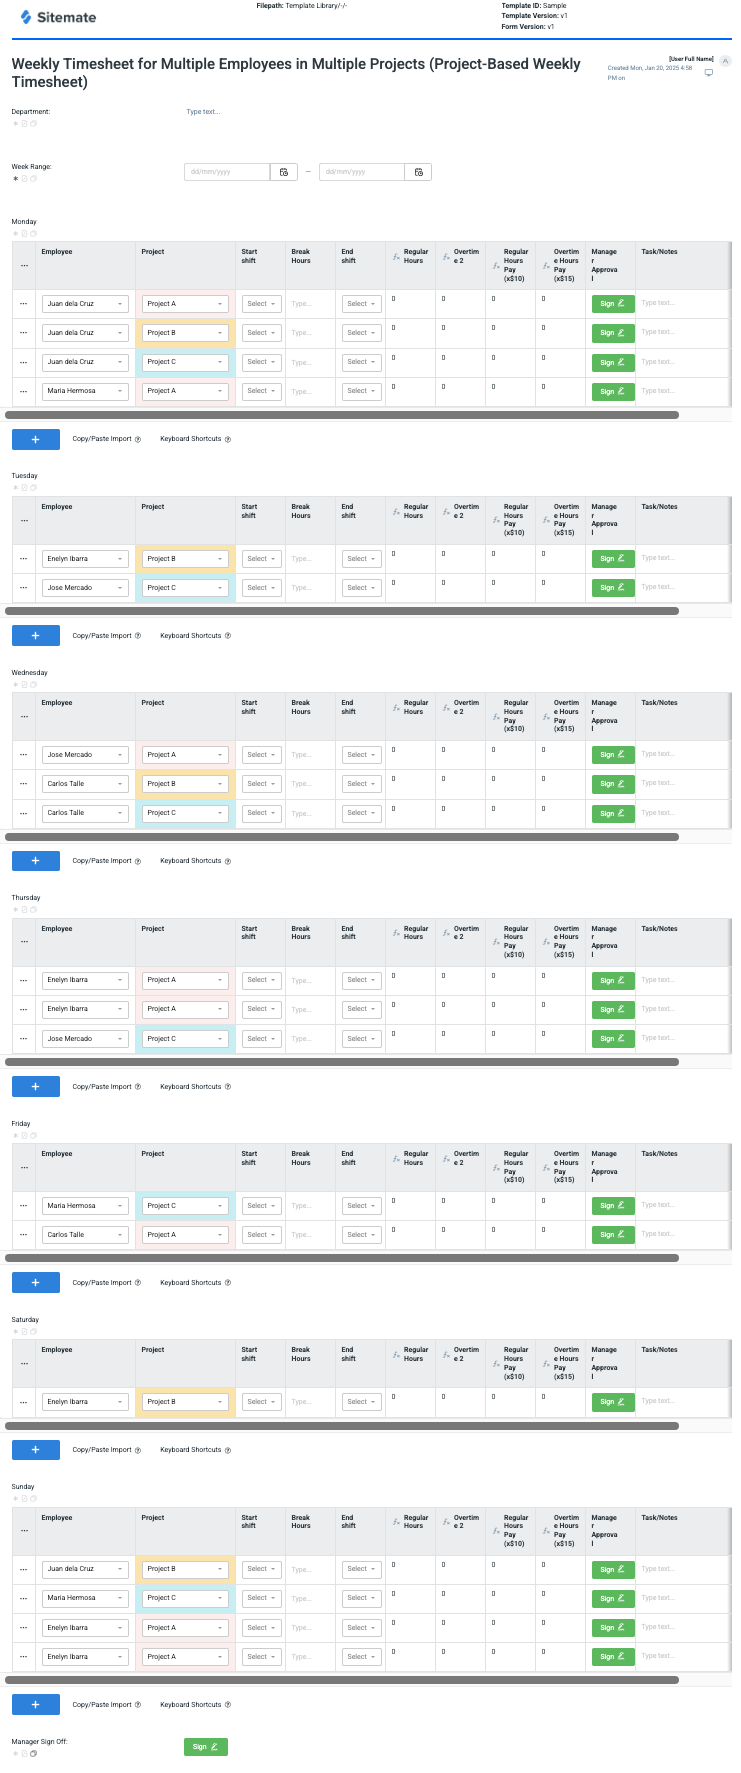The width and height of the screenshot is (741, 1773).
Task: Click help icon beside Monday's Copy/Paste Import
Action: (x=138, y=439)
